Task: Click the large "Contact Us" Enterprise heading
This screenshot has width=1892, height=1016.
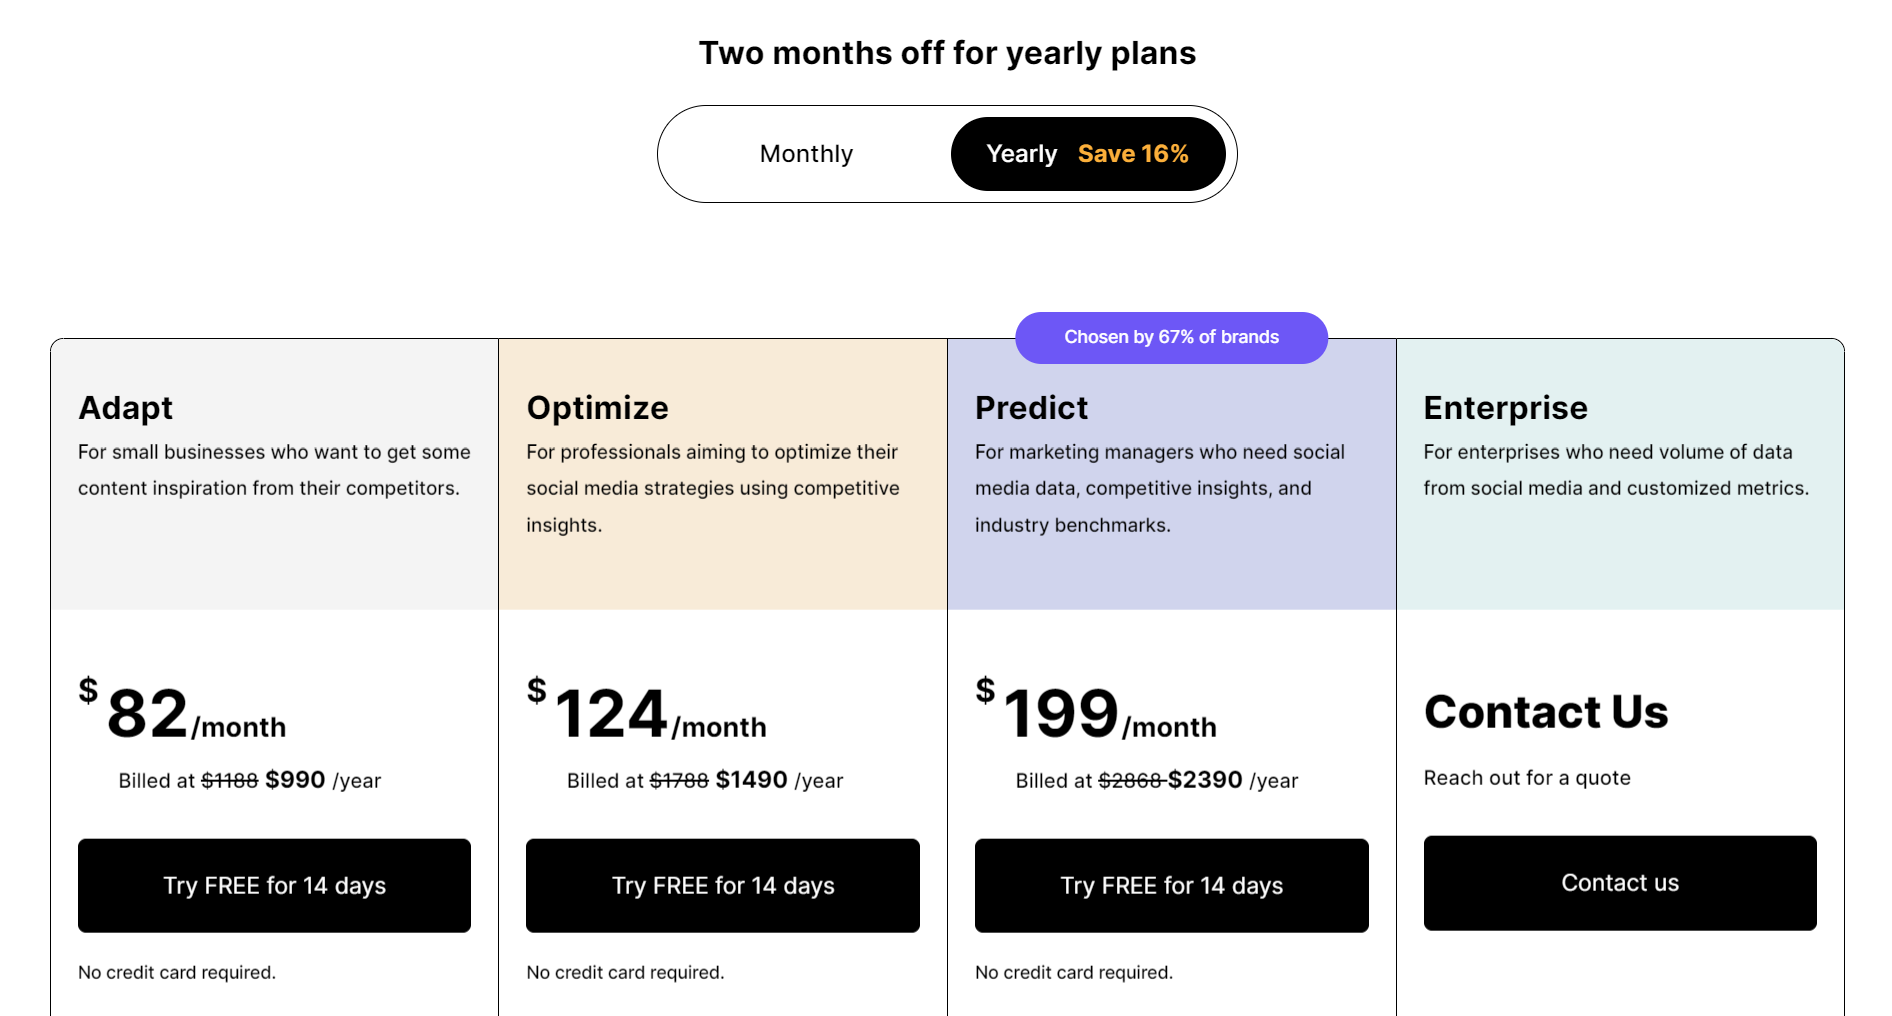Action: coord(1546,712)
